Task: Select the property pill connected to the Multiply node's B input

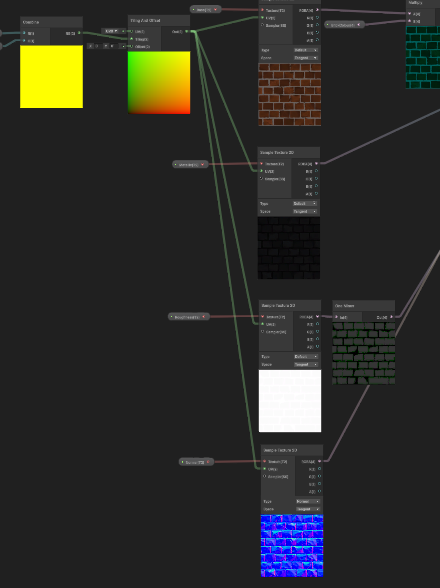Action: click(x=344, y=25)
